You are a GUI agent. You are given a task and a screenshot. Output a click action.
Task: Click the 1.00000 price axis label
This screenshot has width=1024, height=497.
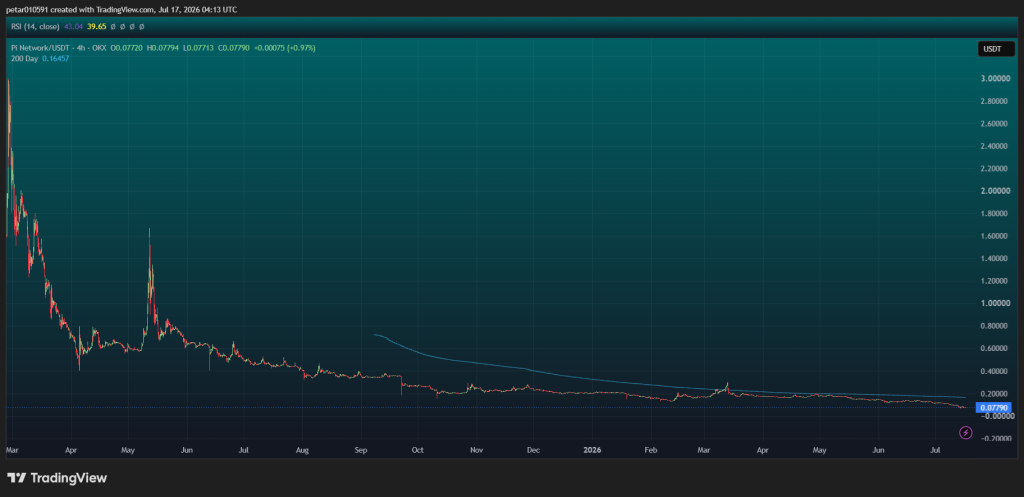[996, 304]
